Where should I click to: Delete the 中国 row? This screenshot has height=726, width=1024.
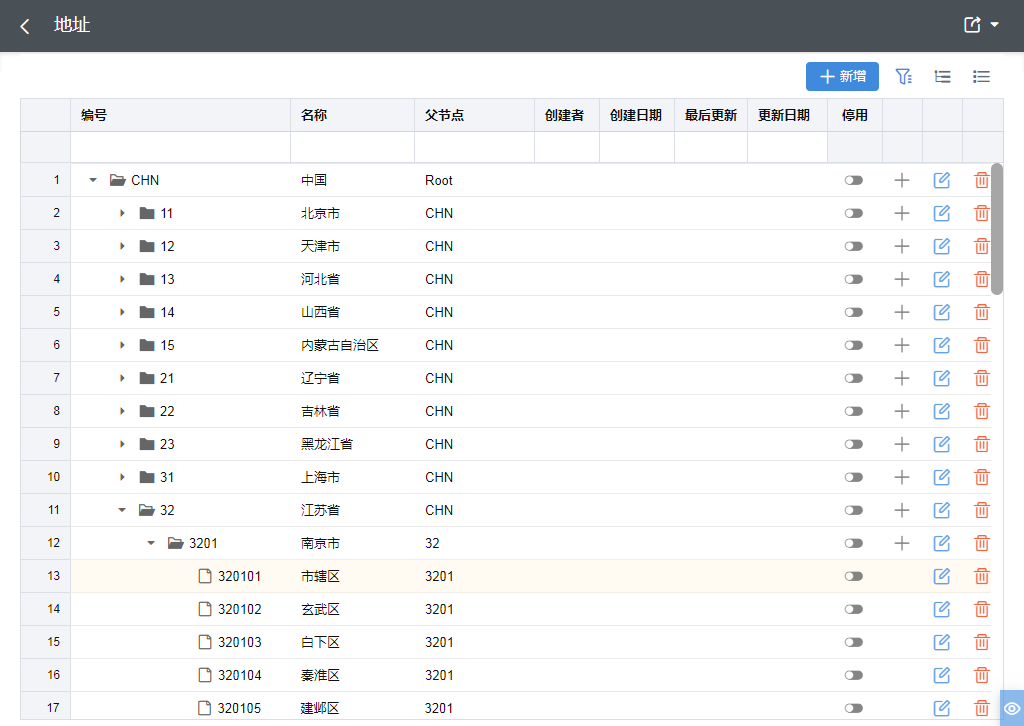(x=981, y=180)
